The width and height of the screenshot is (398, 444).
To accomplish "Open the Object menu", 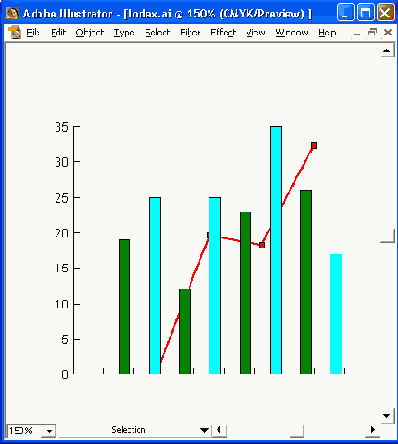I will (x=90, y=32).
